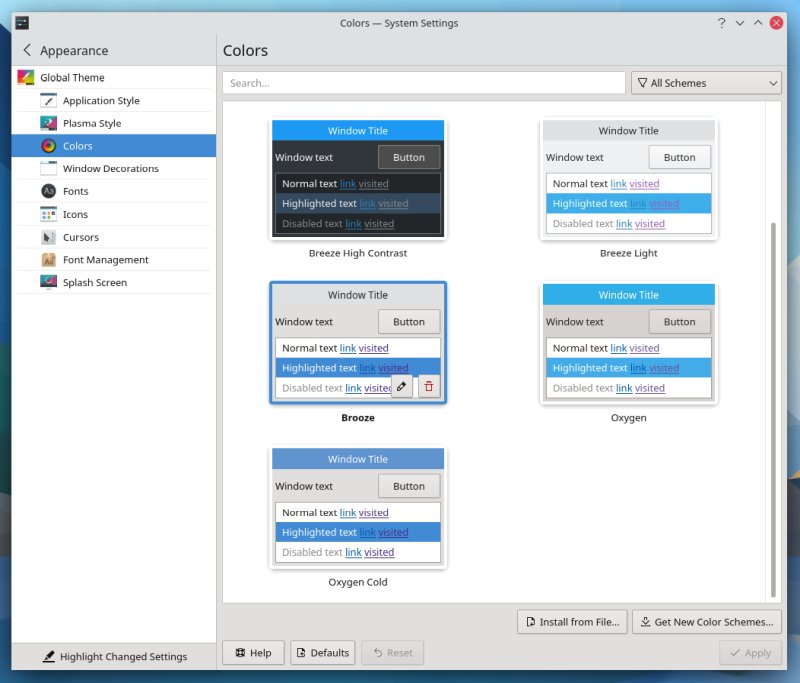This screenshot has height=683, width=800.
Task: Click the red trash icon on Brooze scheme
Action: coord(429,386)
